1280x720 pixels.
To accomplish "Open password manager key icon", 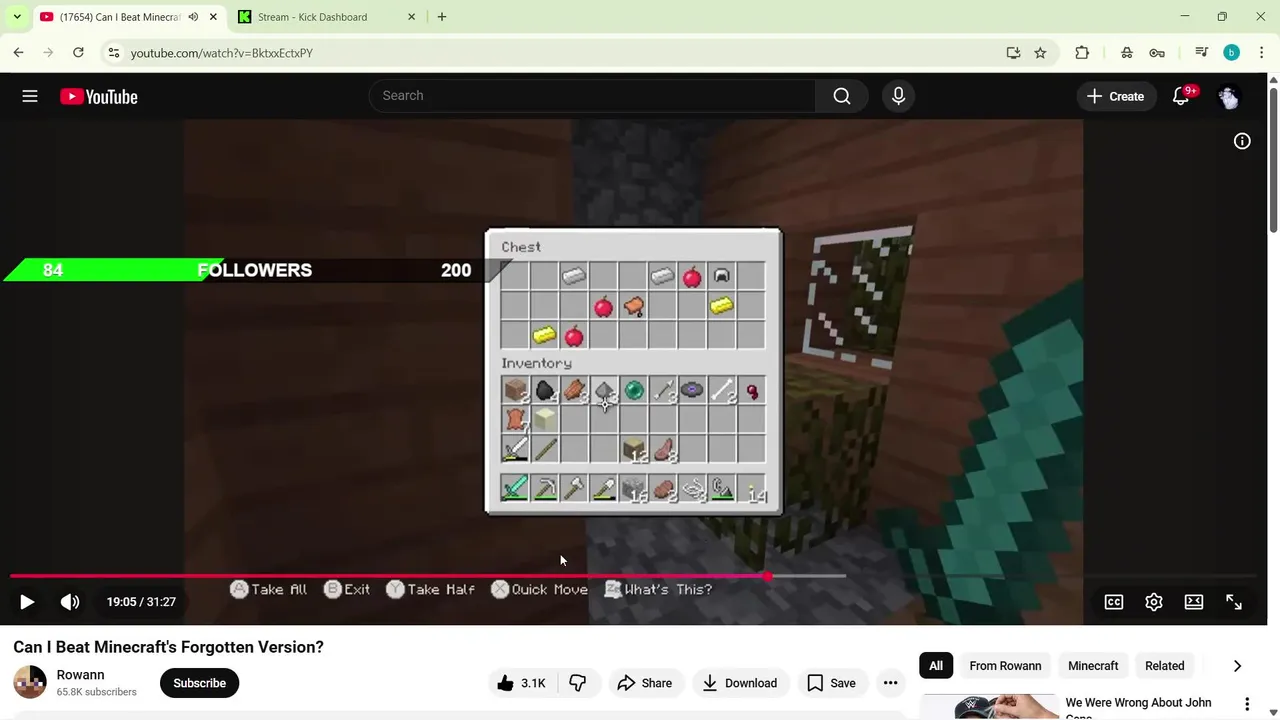I will 1157,53.
